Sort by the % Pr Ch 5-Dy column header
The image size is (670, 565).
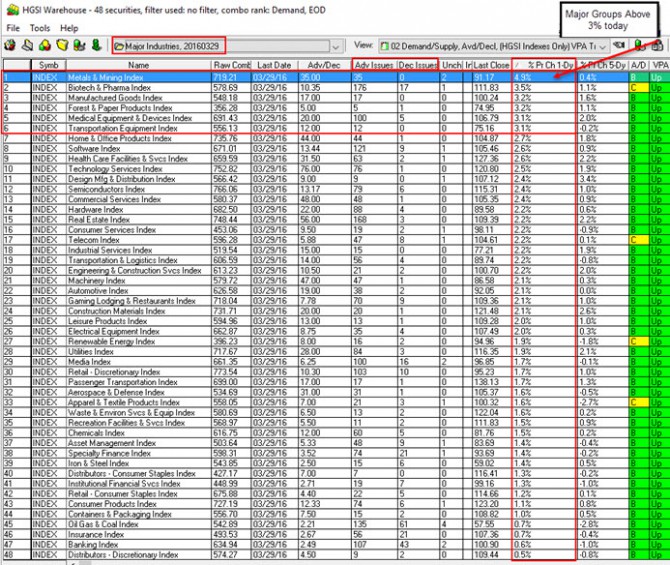click(x=603, y=65)
